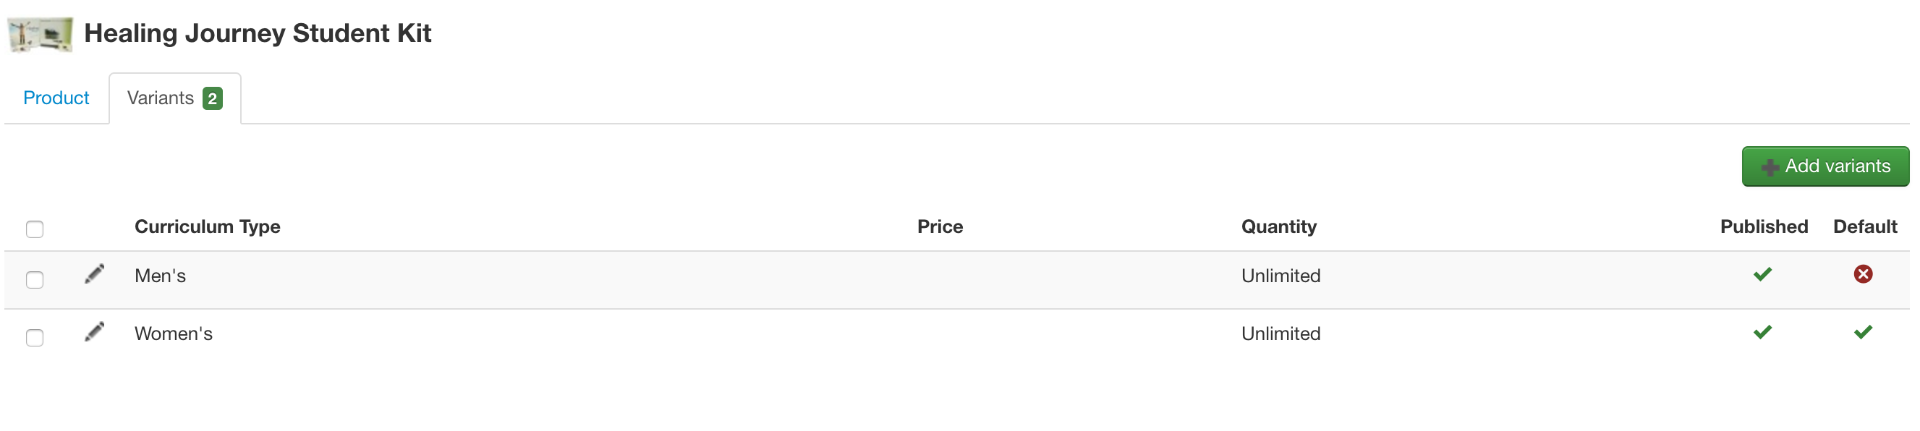1920x431 pixels.
Task: Click the Healing Journey product thumbnail
Action: (x=40, y=34)
